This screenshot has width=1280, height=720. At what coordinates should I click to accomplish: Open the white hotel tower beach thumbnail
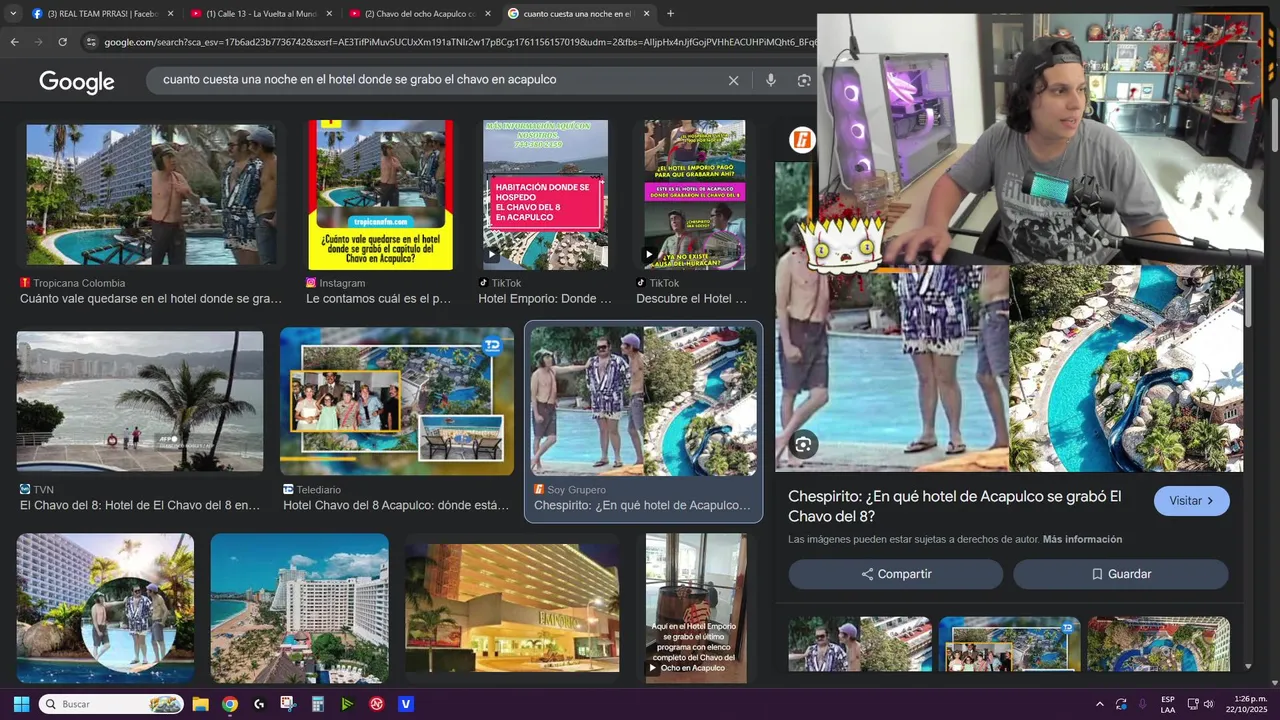tap(299, 608)
